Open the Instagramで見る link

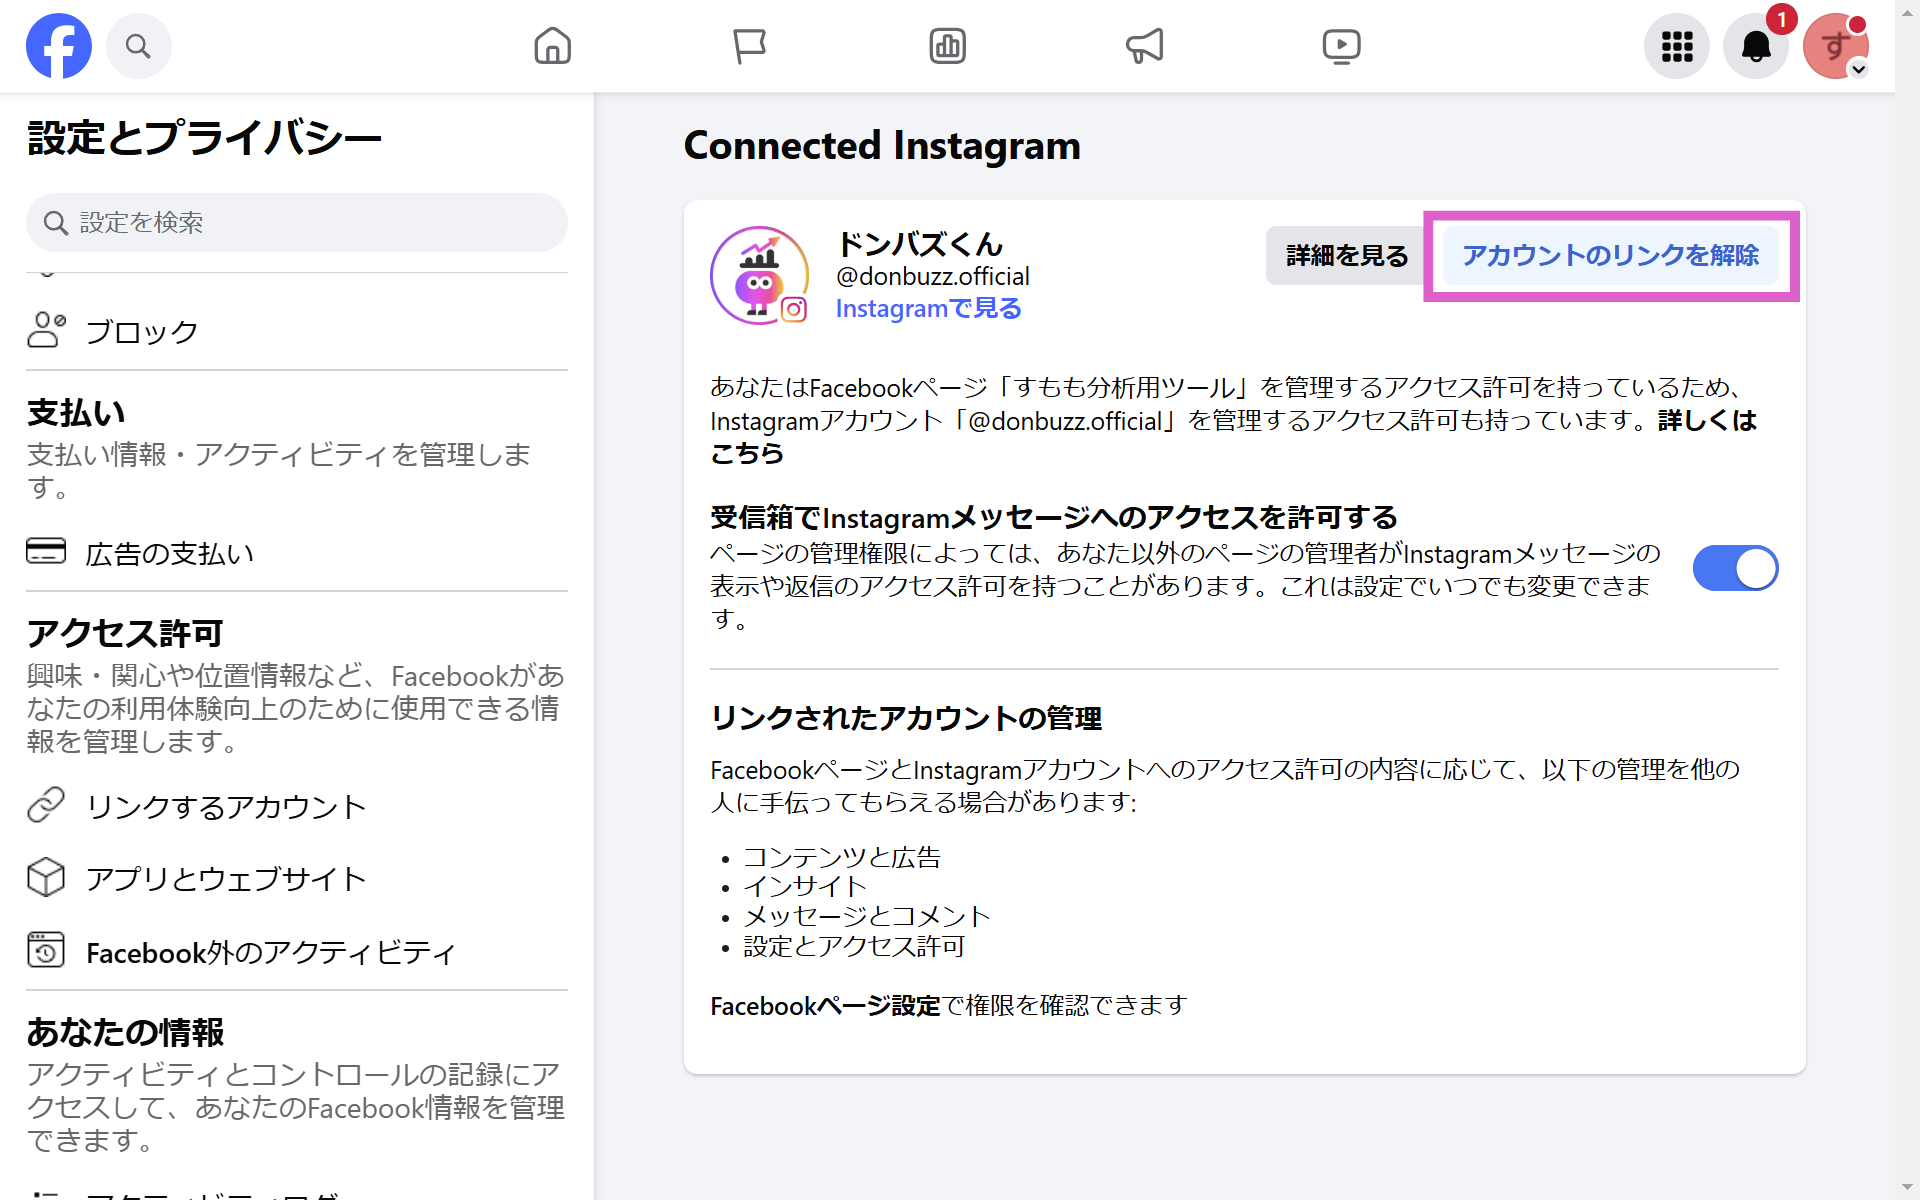928,309
